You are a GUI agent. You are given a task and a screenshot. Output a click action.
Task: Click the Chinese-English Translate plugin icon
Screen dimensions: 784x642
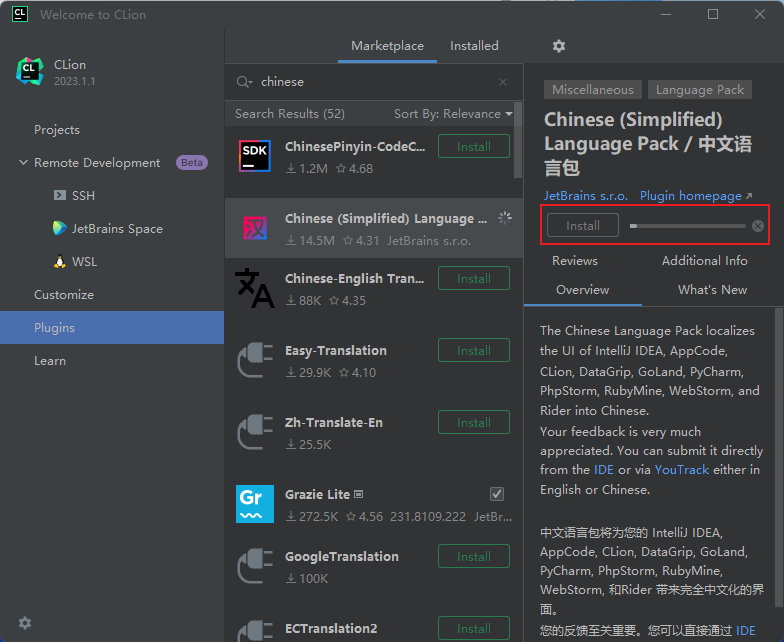tap(254, 288)
